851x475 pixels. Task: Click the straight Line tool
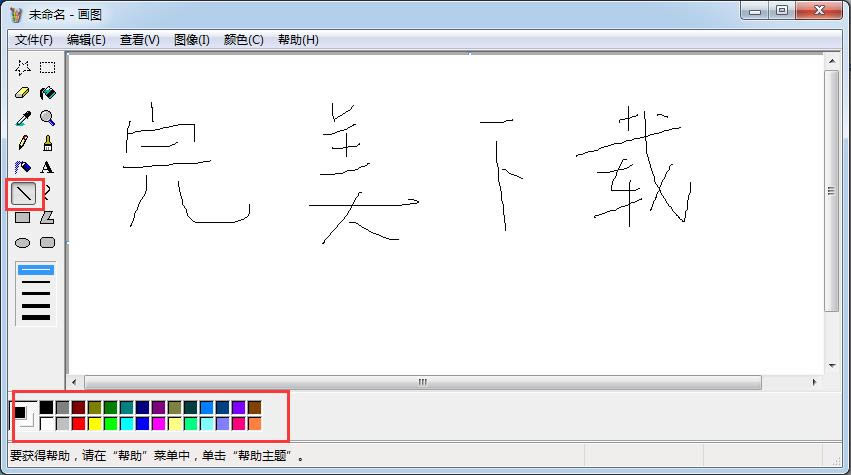pos(23,193)
